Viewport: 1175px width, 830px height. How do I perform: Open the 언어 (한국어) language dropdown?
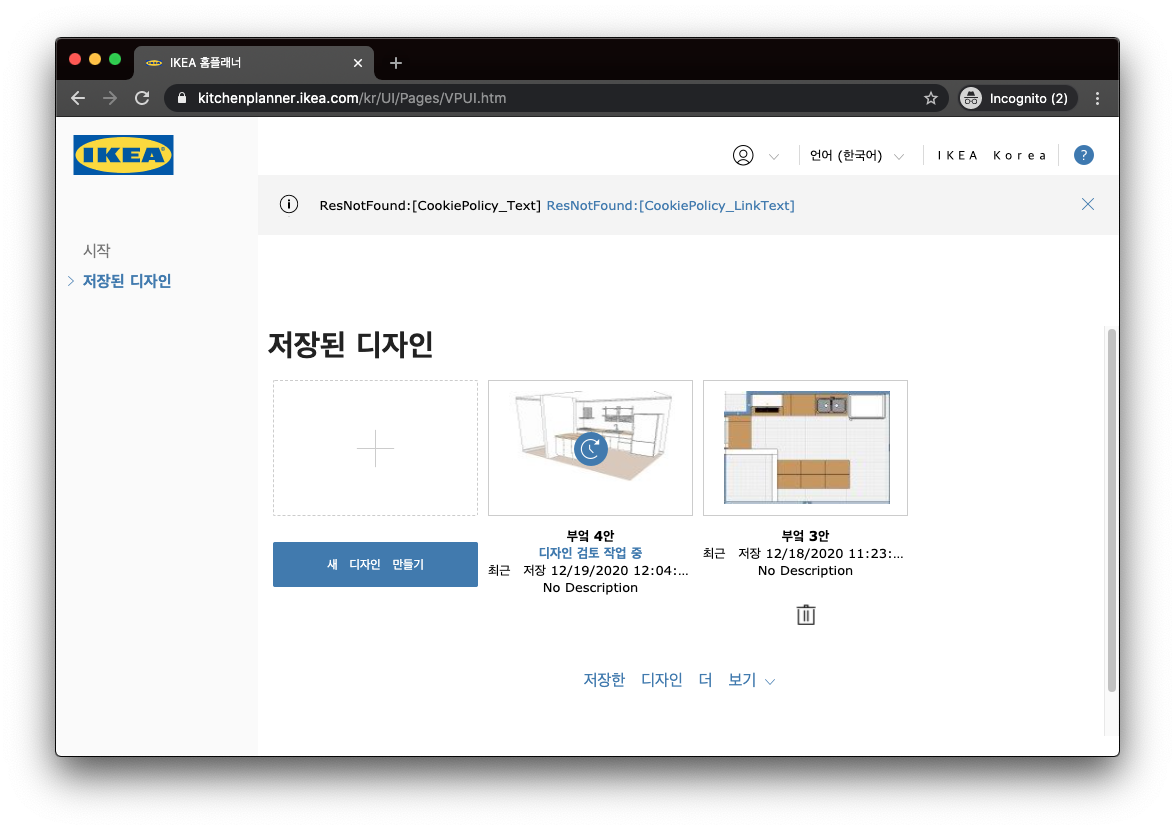point(857,155)
